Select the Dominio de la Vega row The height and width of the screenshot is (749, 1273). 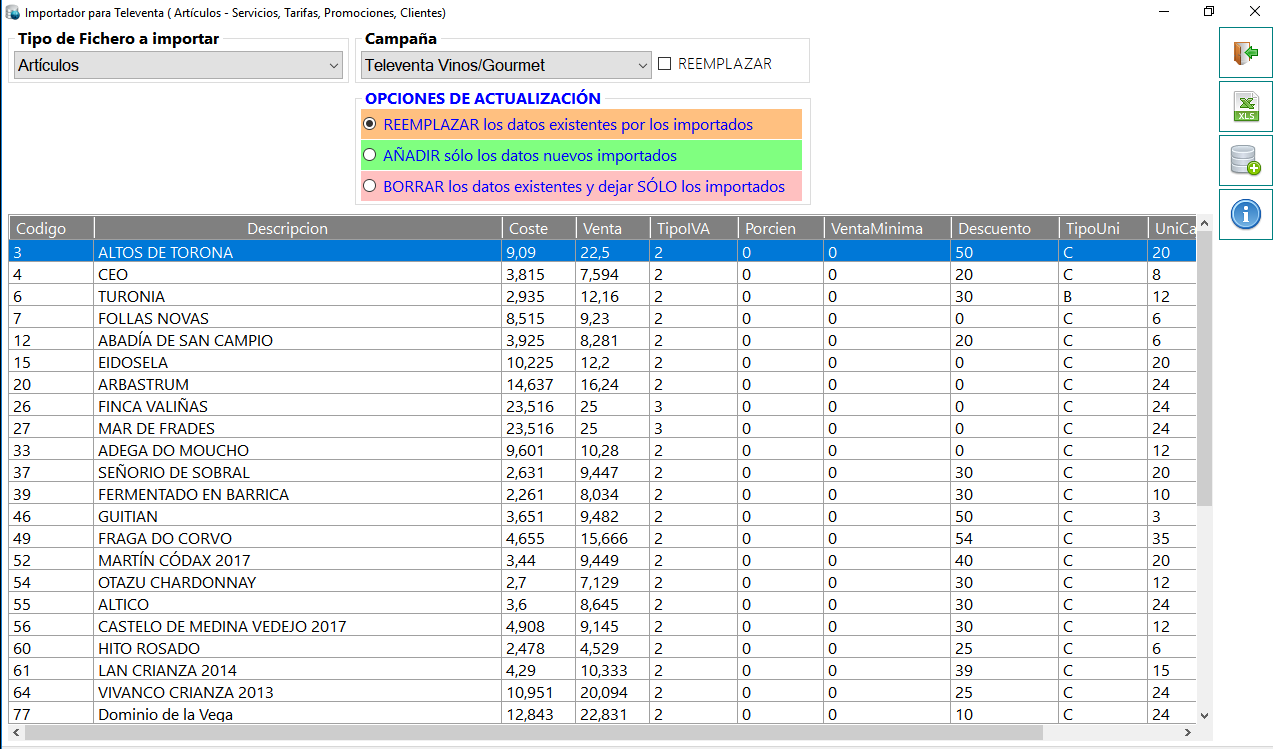coord(603,714)
